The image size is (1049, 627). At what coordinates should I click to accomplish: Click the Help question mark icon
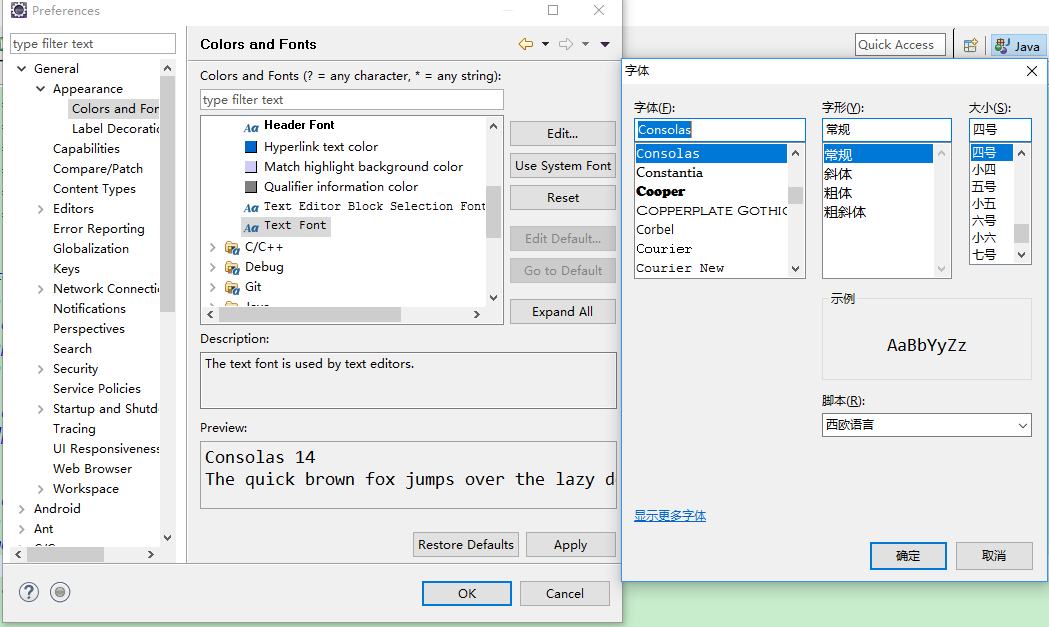29,592
